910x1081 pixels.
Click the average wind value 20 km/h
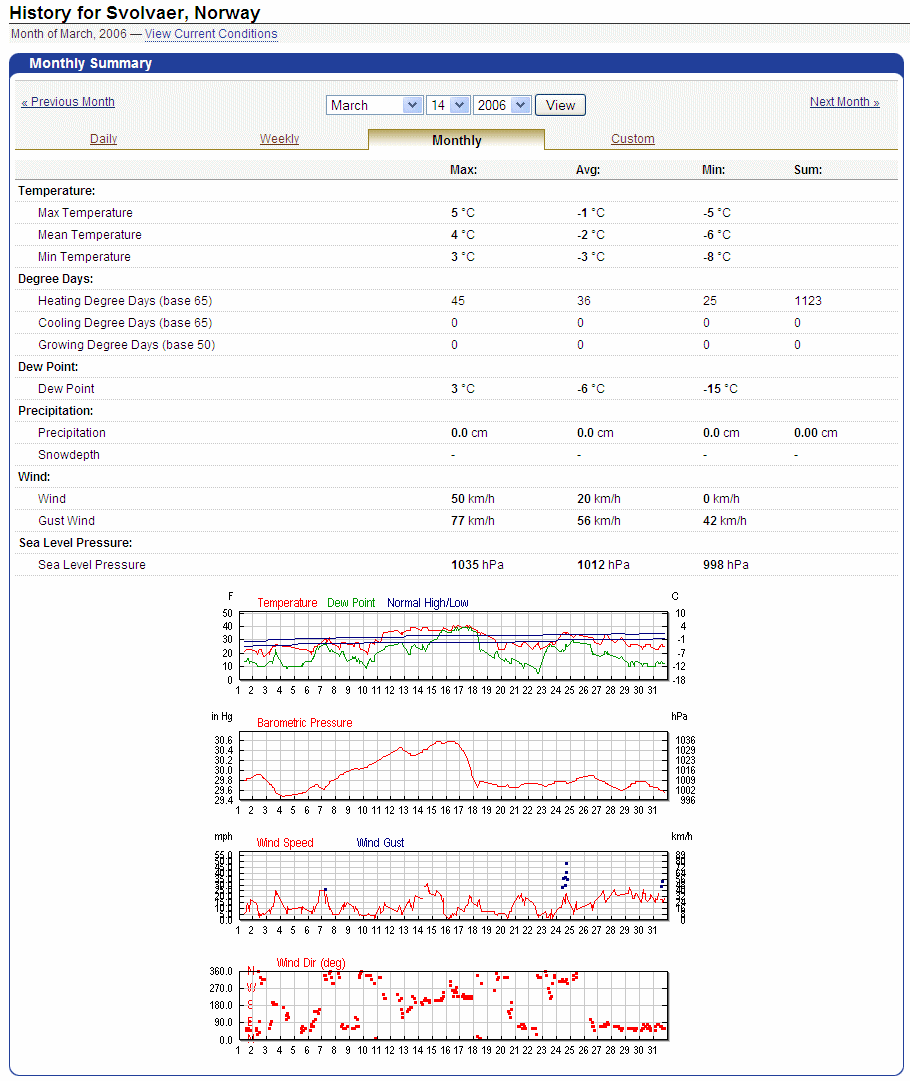click(x=599, y=499)
